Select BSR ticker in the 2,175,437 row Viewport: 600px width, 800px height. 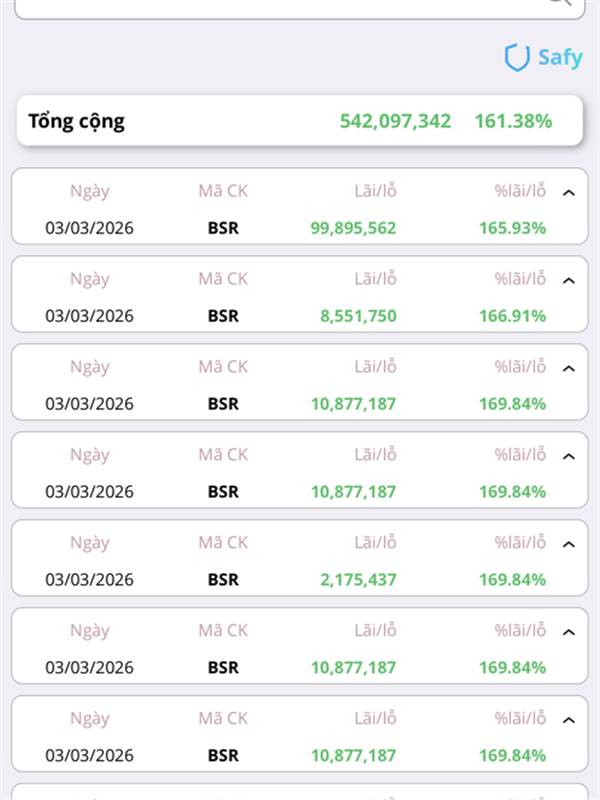click(x=223, y=580)
